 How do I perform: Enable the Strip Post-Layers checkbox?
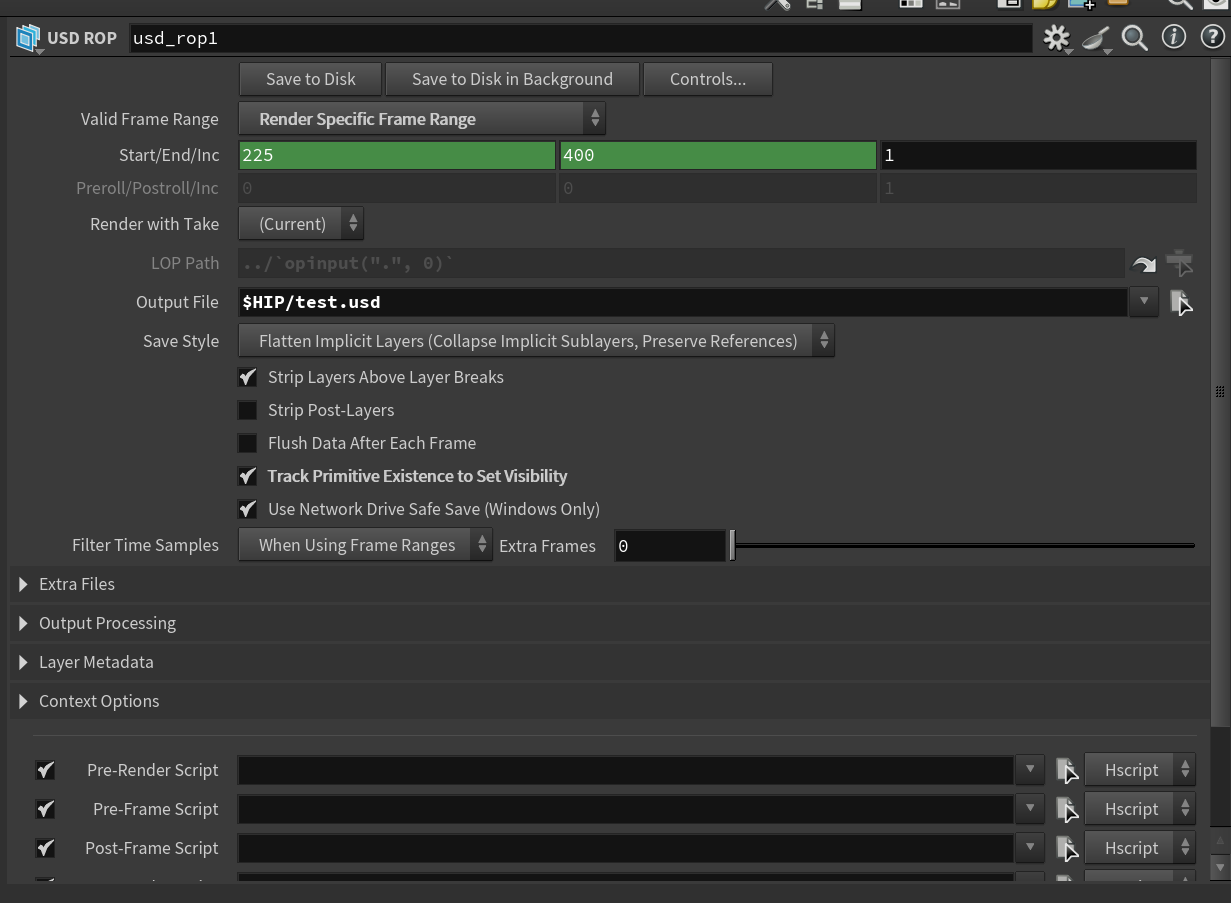point(248,410)
